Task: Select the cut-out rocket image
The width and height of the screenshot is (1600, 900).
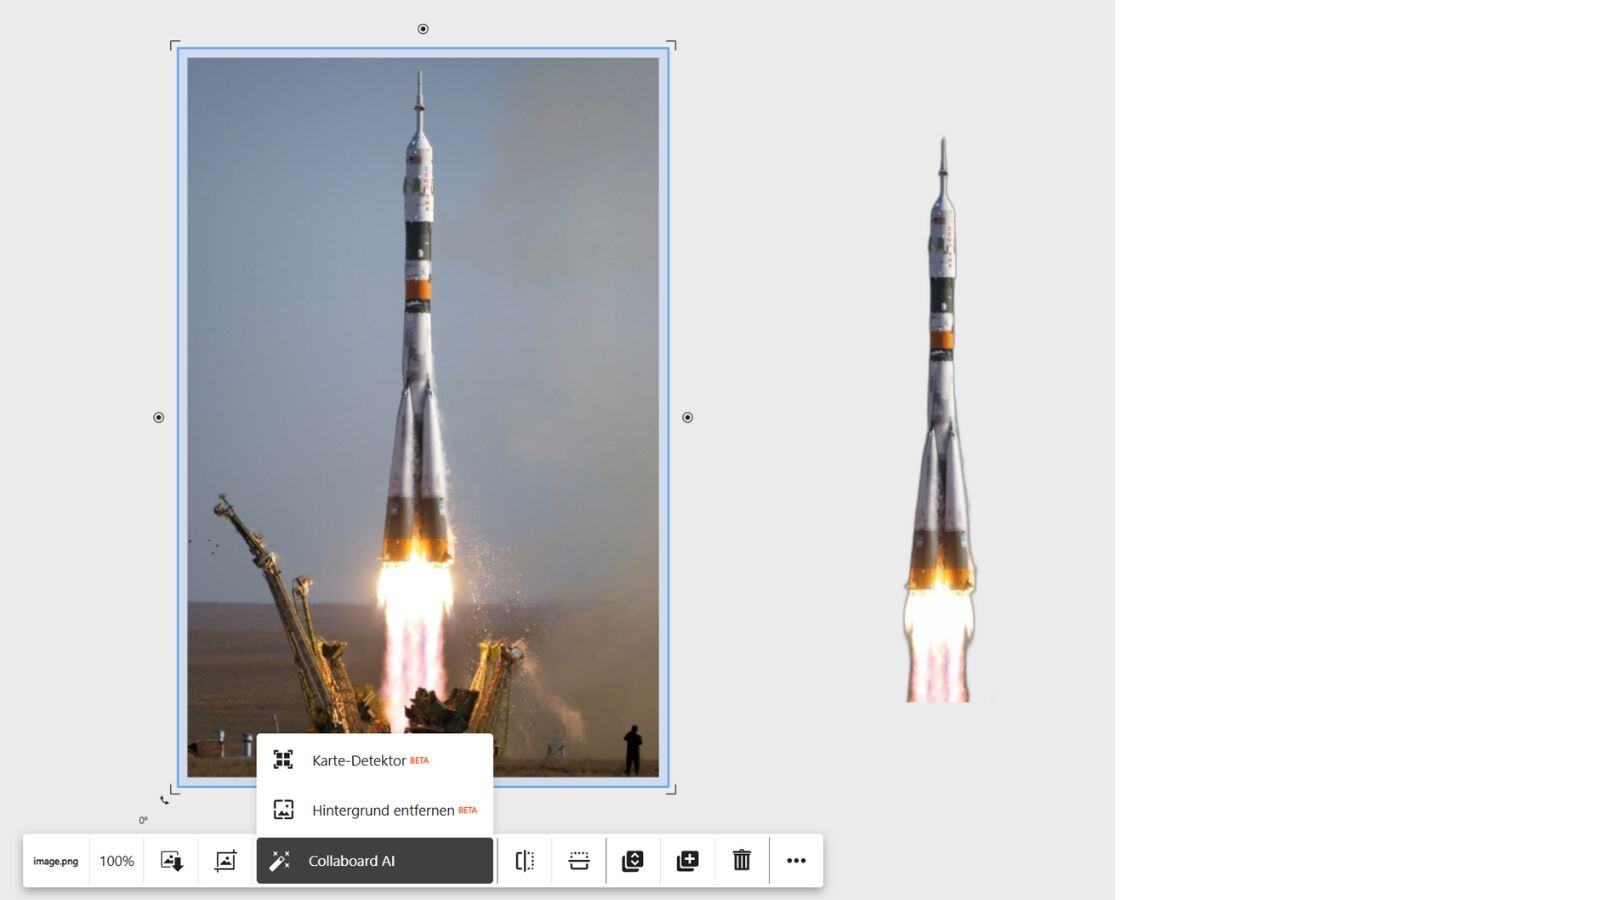Action: tap(940, 420)
